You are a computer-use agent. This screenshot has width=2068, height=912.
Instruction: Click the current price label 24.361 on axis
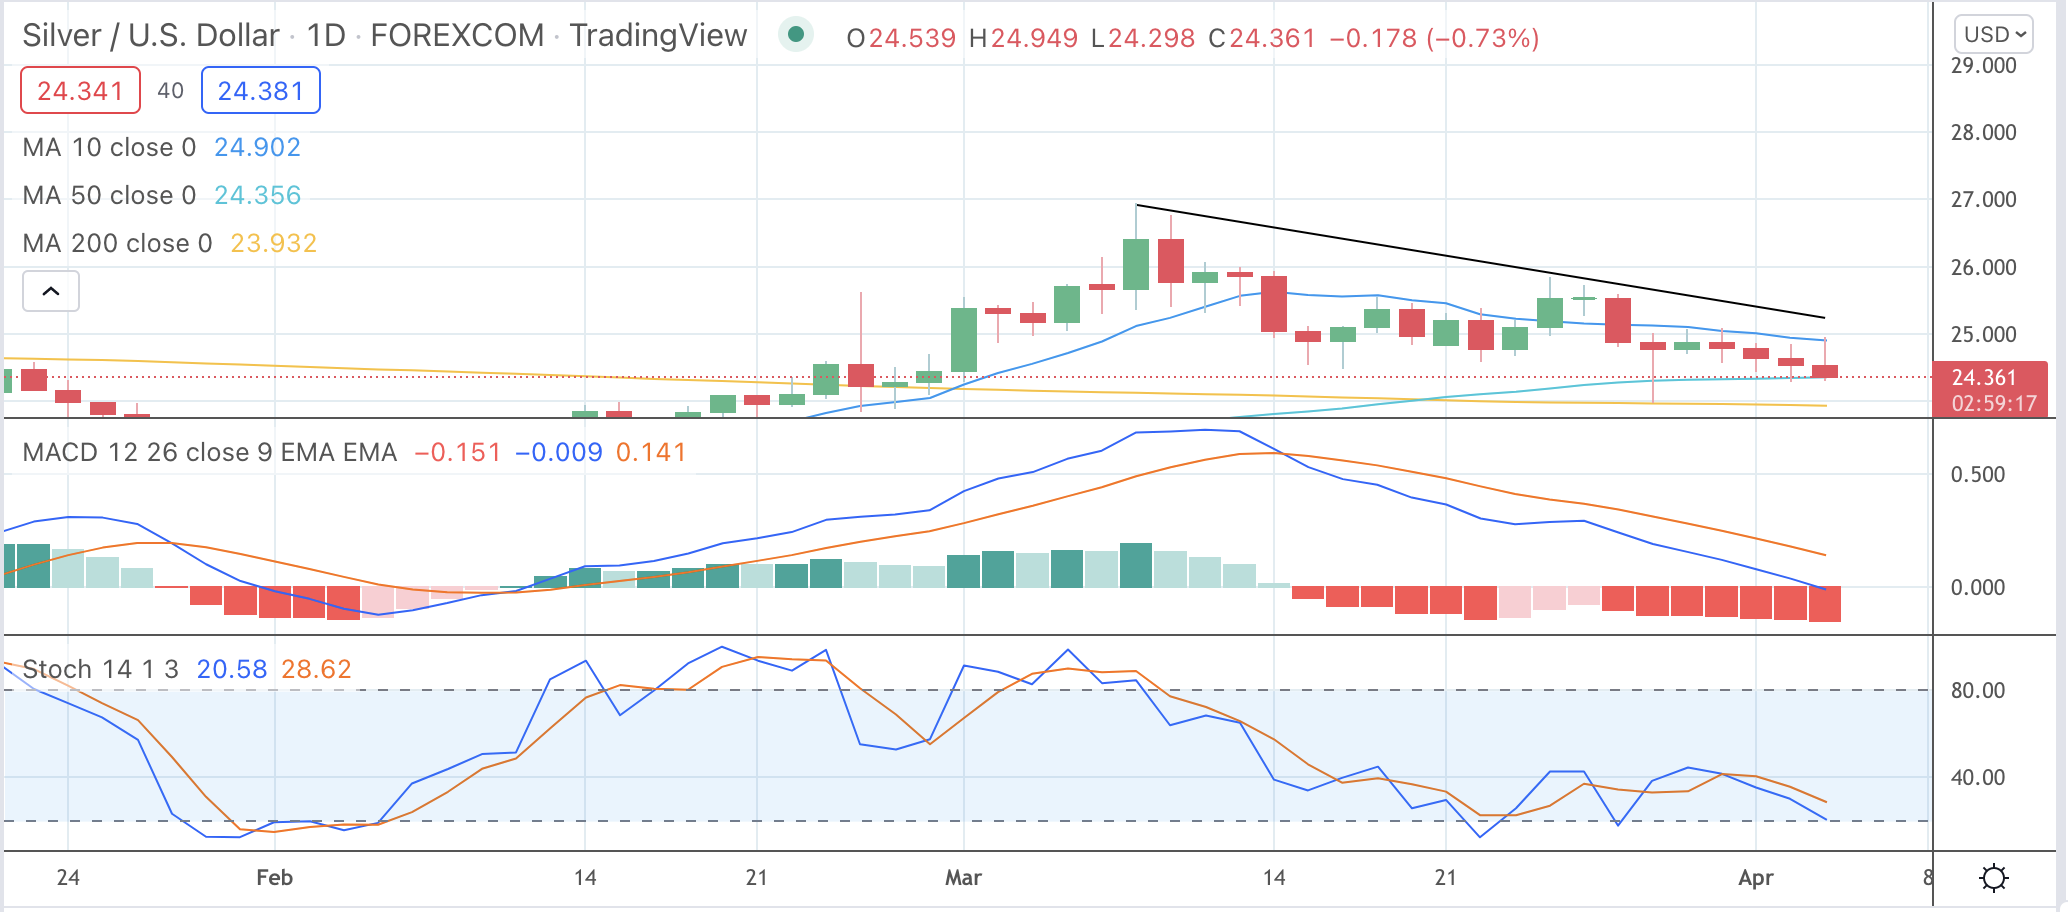1984,377
